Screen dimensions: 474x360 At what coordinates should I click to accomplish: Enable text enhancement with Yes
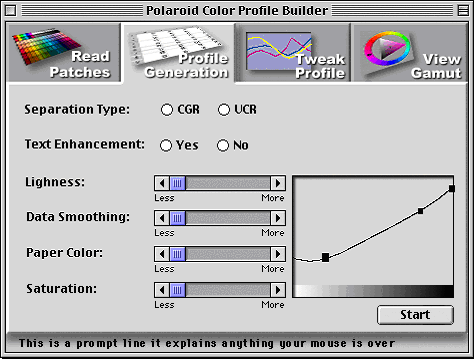179,145
